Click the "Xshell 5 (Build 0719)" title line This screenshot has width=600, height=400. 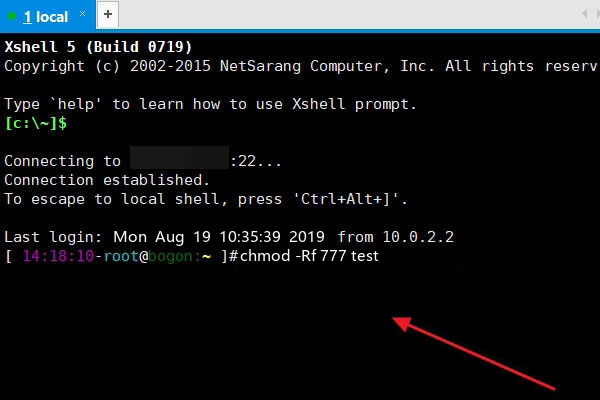(x=99, y=47)
